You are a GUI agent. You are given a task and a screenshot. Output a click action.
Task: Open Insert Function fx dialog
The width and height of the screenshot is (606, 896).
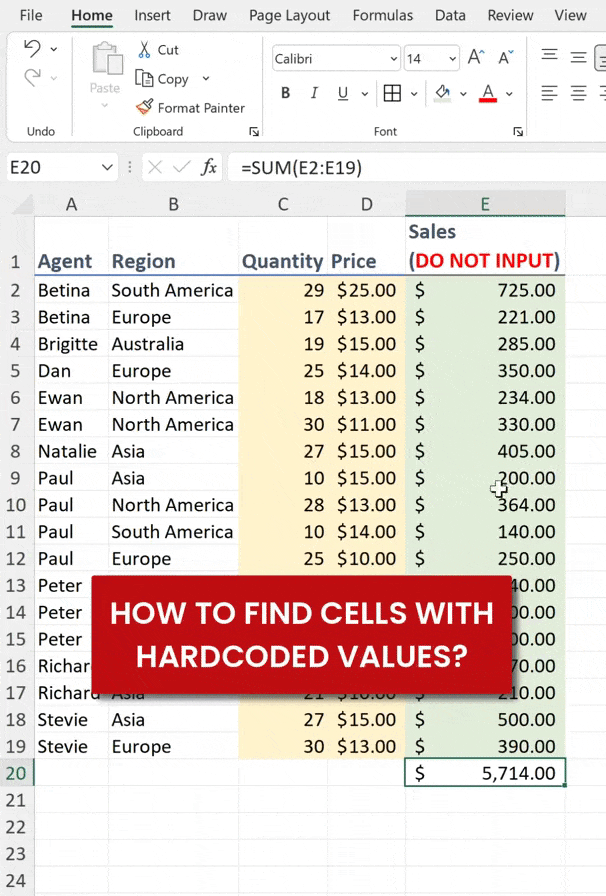209,167
